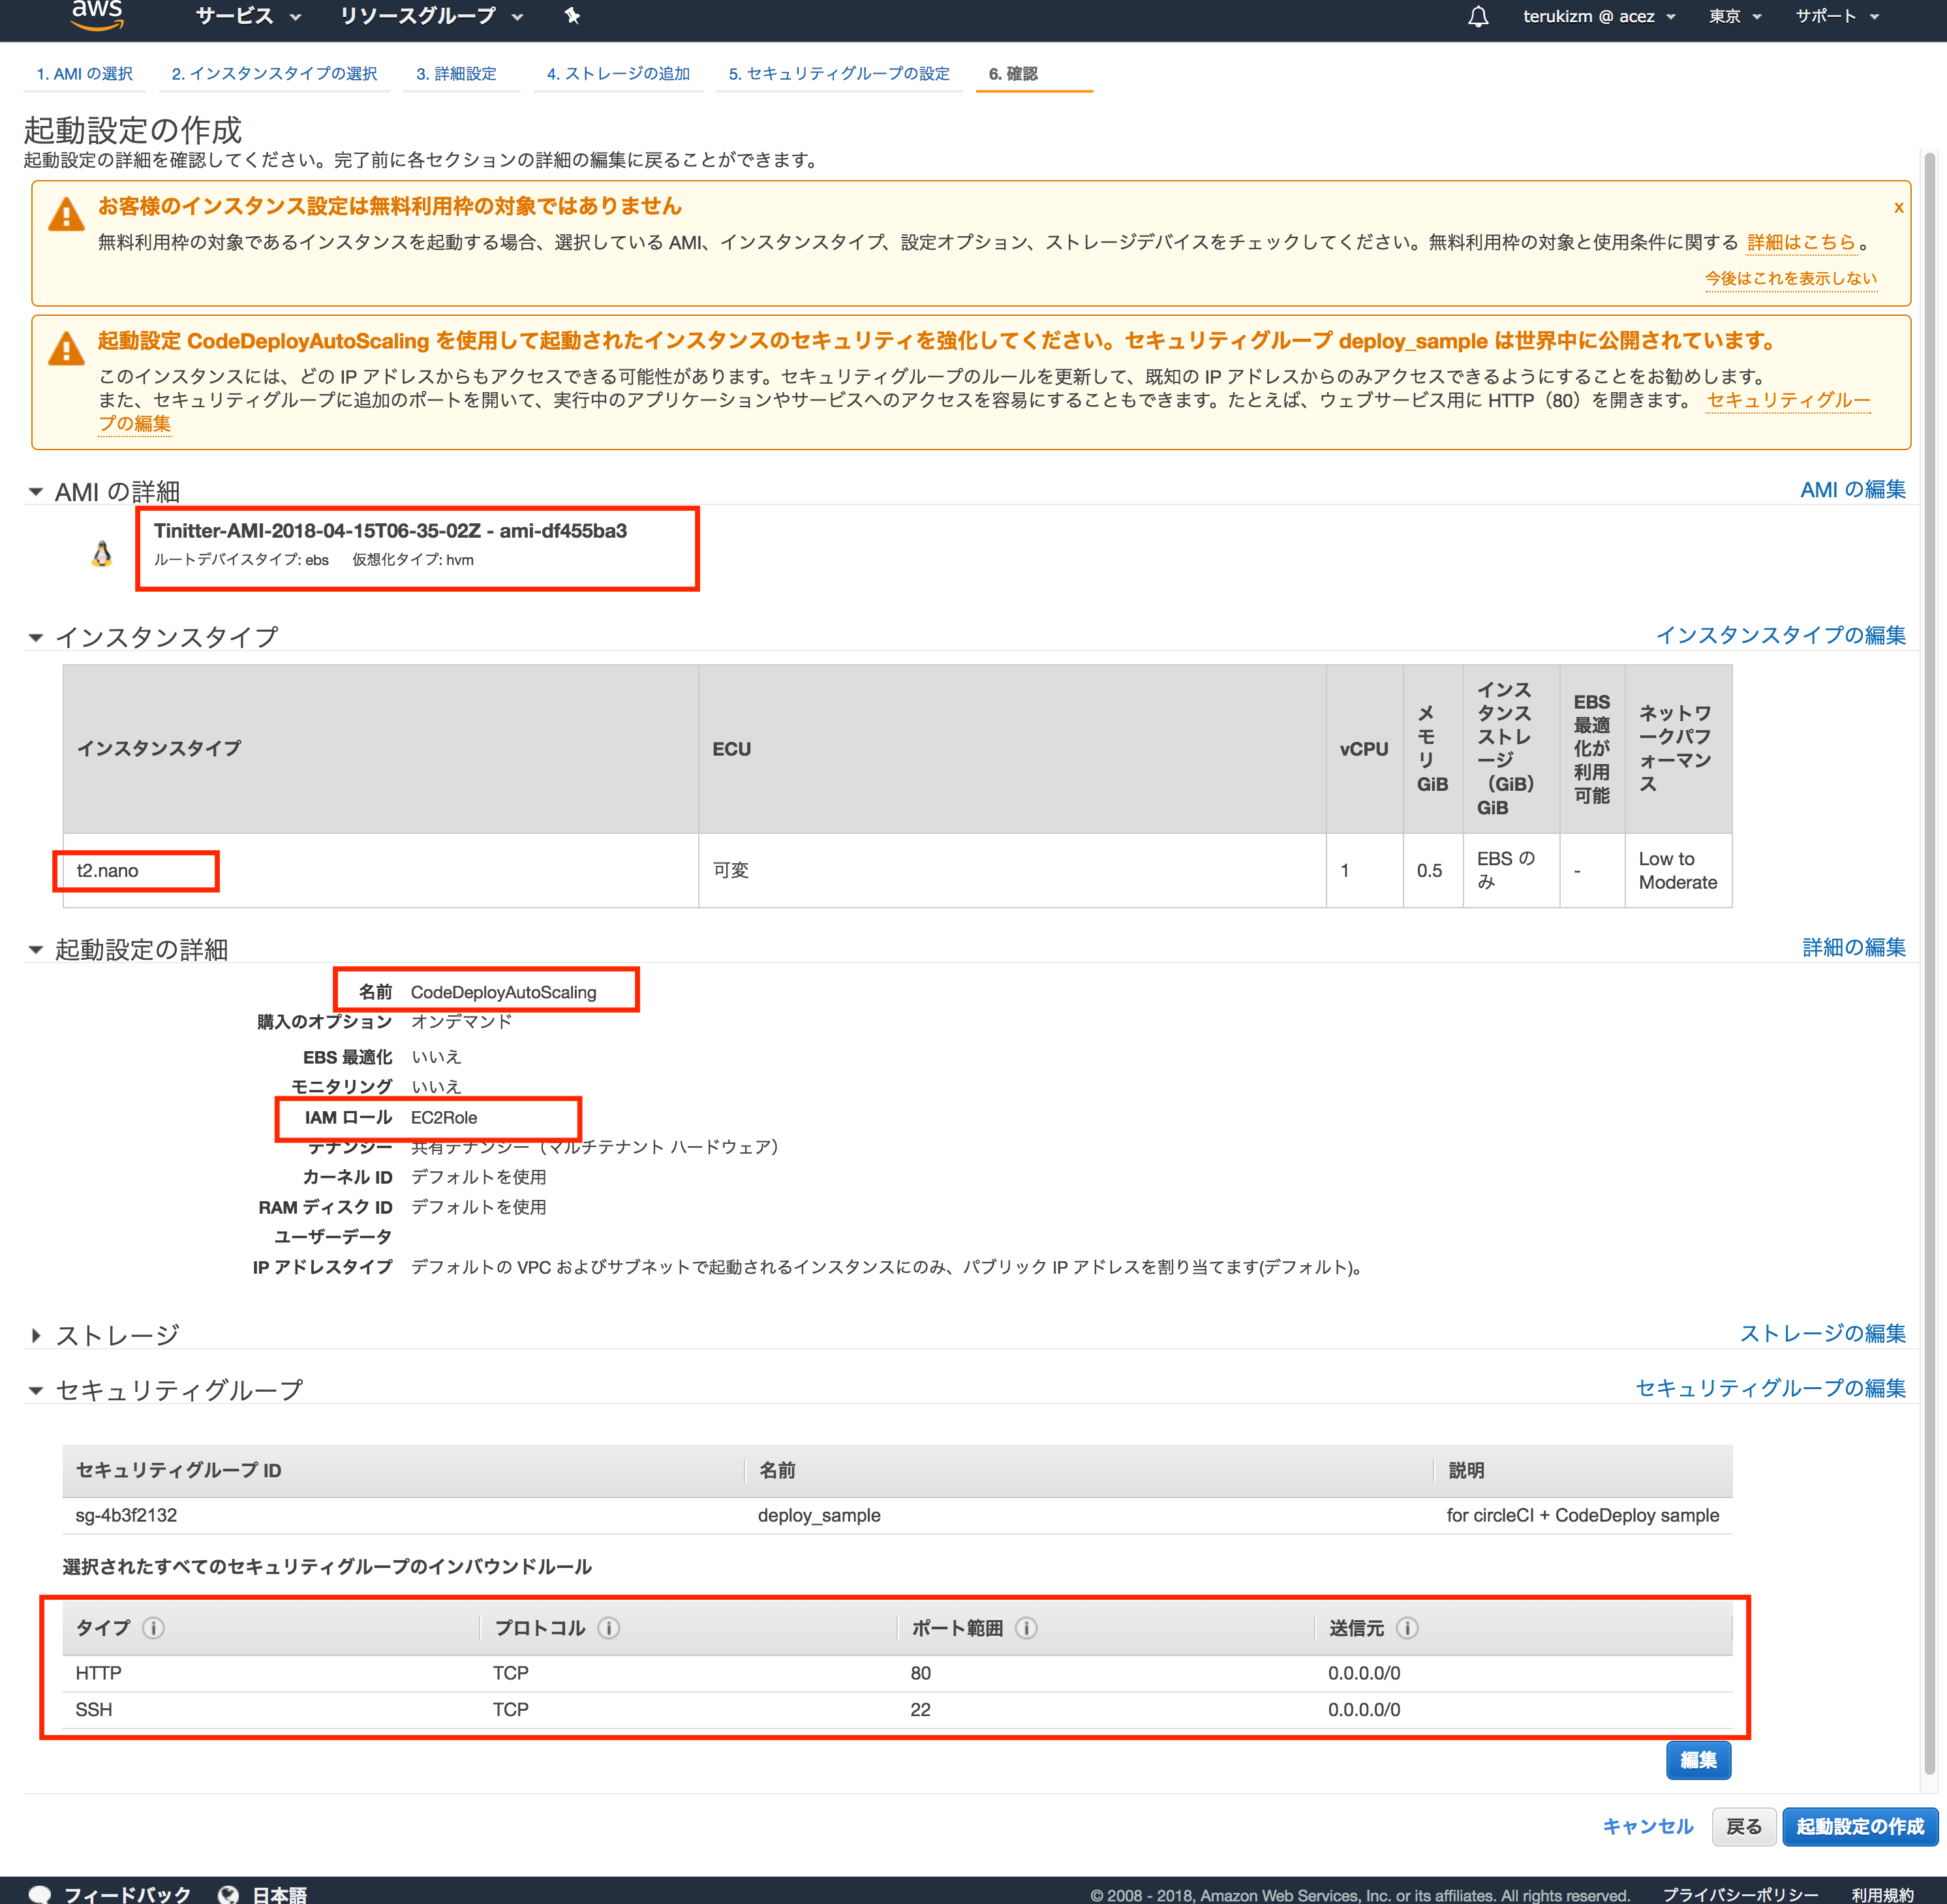Click セキュリティグループの編集 link beside the section header
1947x1904 pixels.
(1770, 1388)
